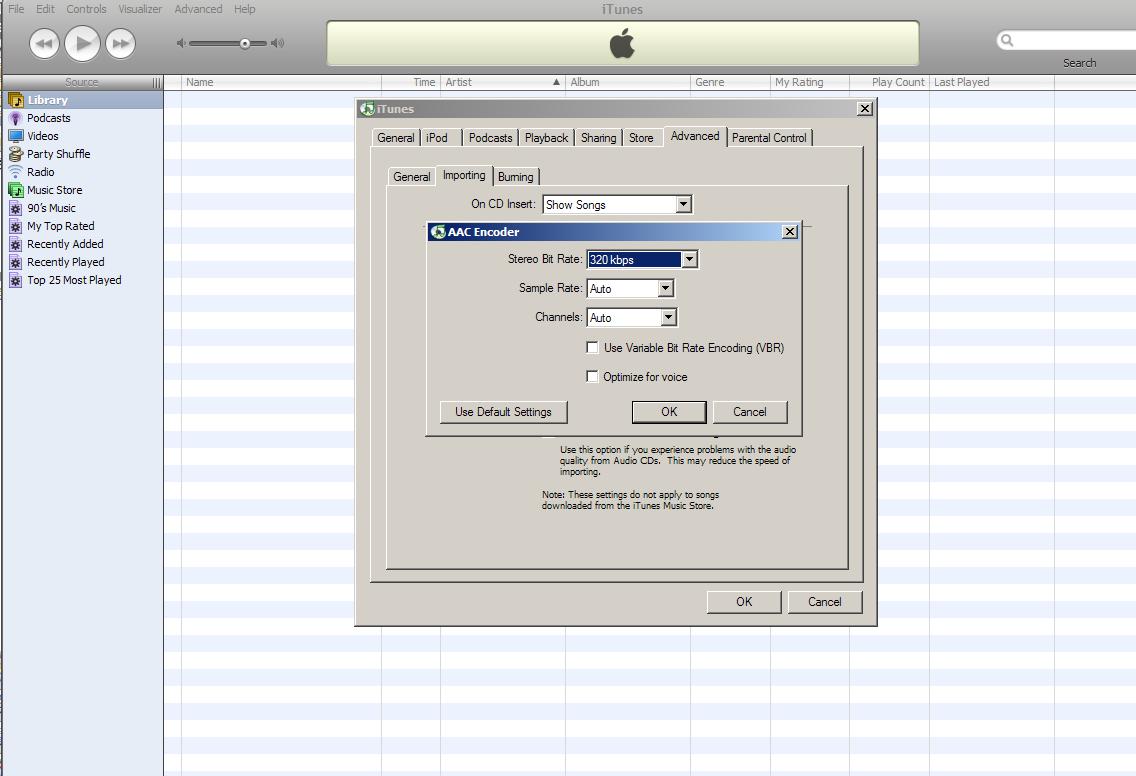Select Library icon in Source list
This screenshot has width=1136, height=776.
click(16, 100)
